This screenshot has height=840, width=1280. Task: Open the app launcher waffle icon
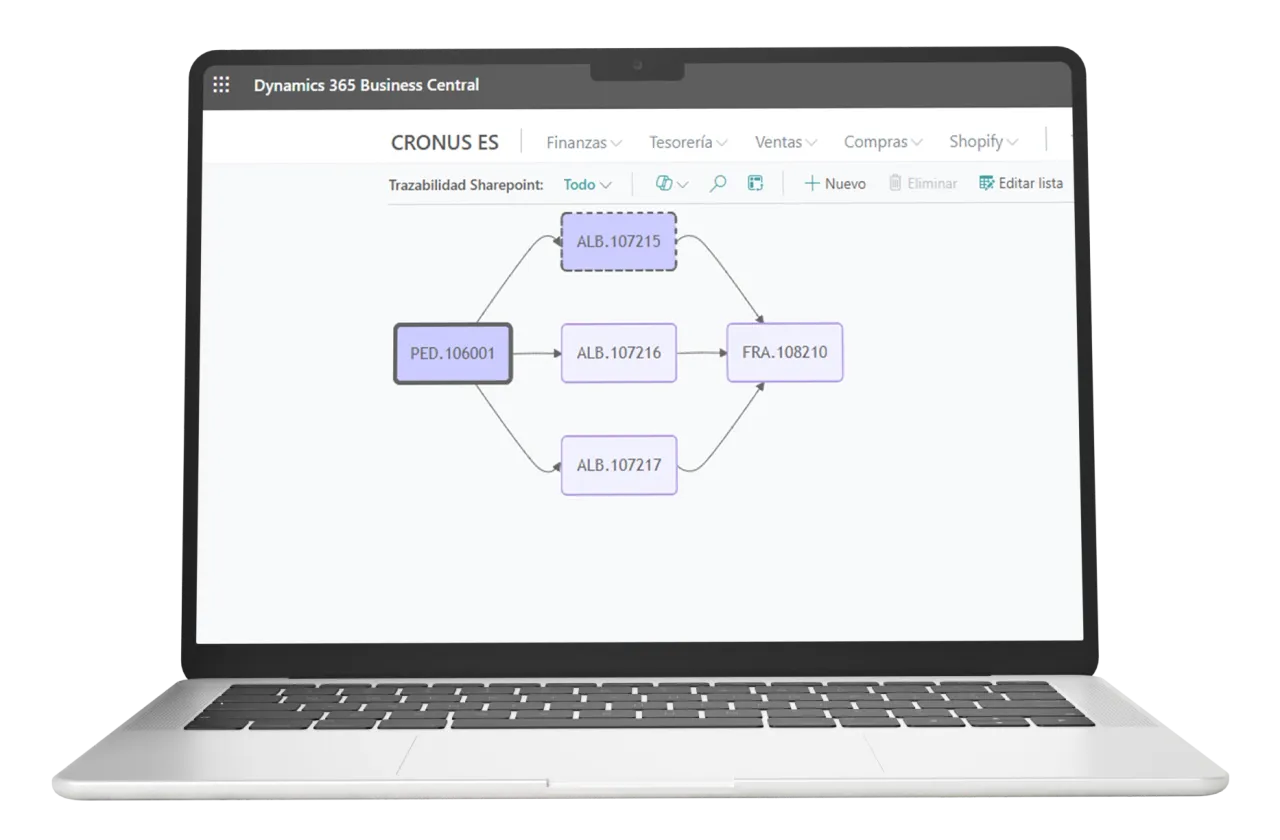(x=221, y=85)
